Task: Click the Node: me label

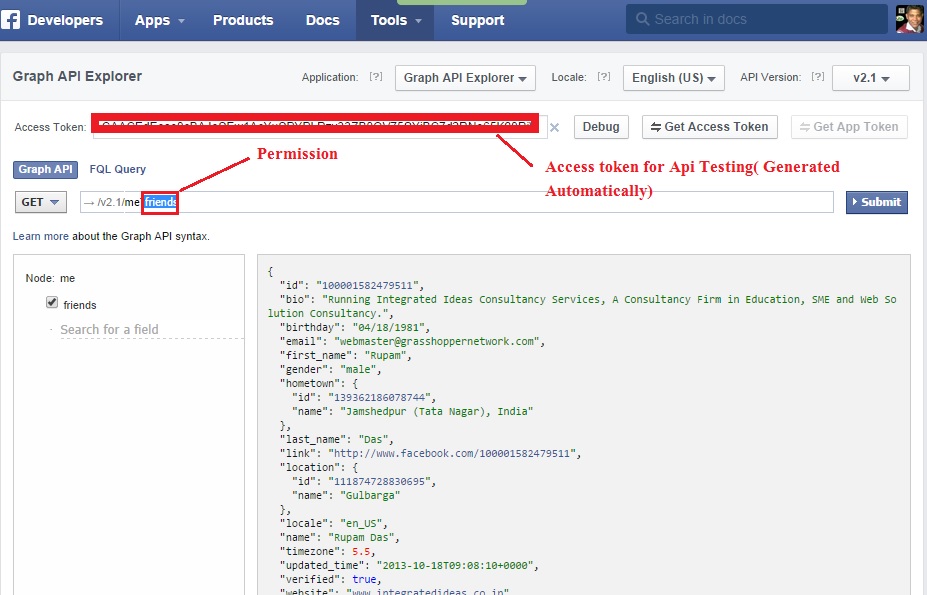Action: pyautogui.click(x=50, y=278)
